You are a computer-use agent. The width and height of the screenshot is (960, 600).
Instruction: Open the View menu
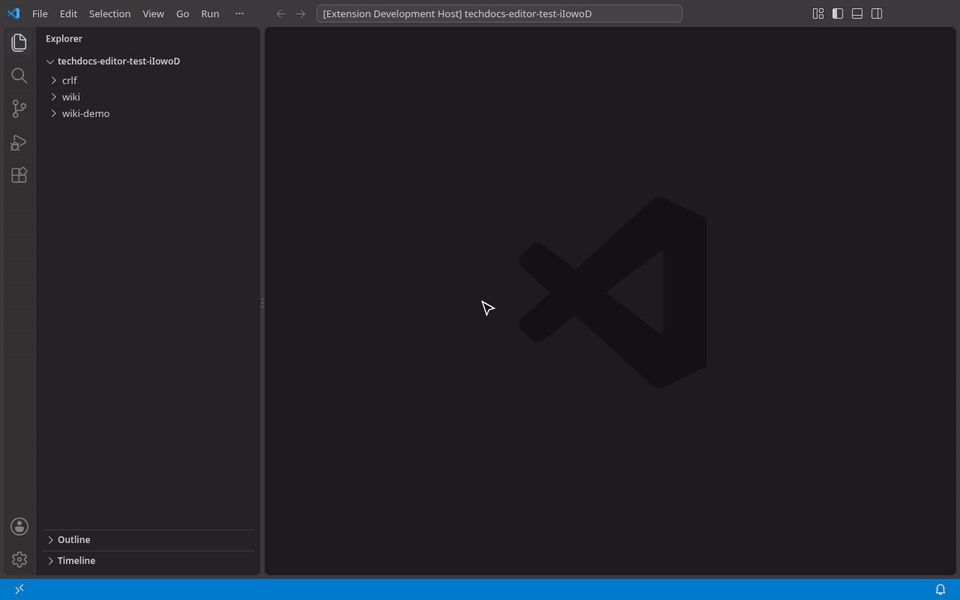[x=153, y=13]
